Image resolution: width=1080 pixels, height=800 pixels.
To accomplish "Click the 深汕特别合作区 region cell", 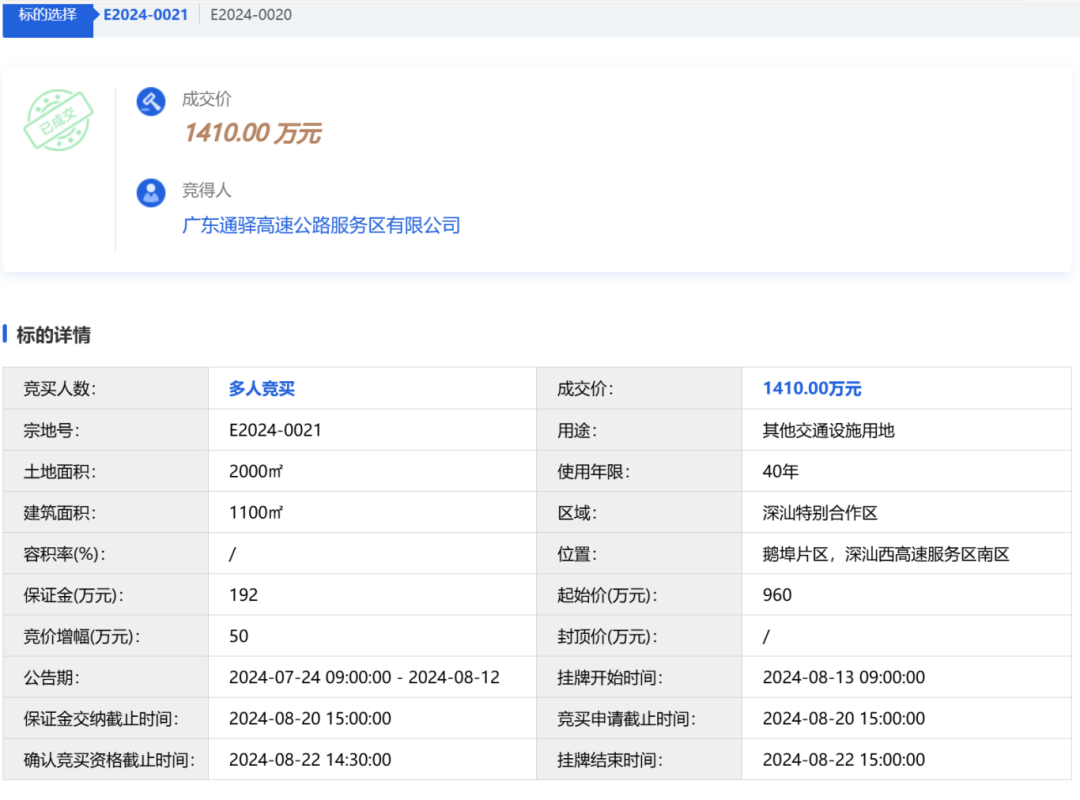I will [x=820, y=513].
